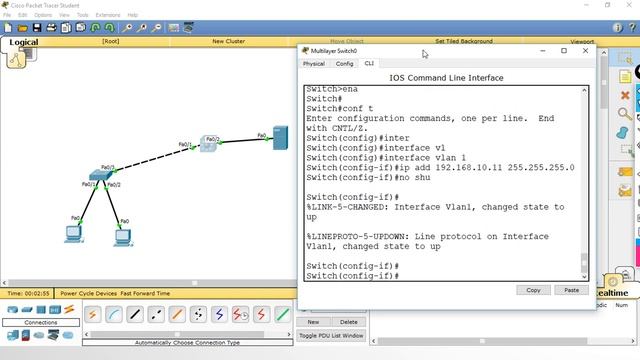The width and height of the screenshot is (640, 360).
Task: Select the Add Complex PDU open envelope tool
Action: (x=625, y=191)
